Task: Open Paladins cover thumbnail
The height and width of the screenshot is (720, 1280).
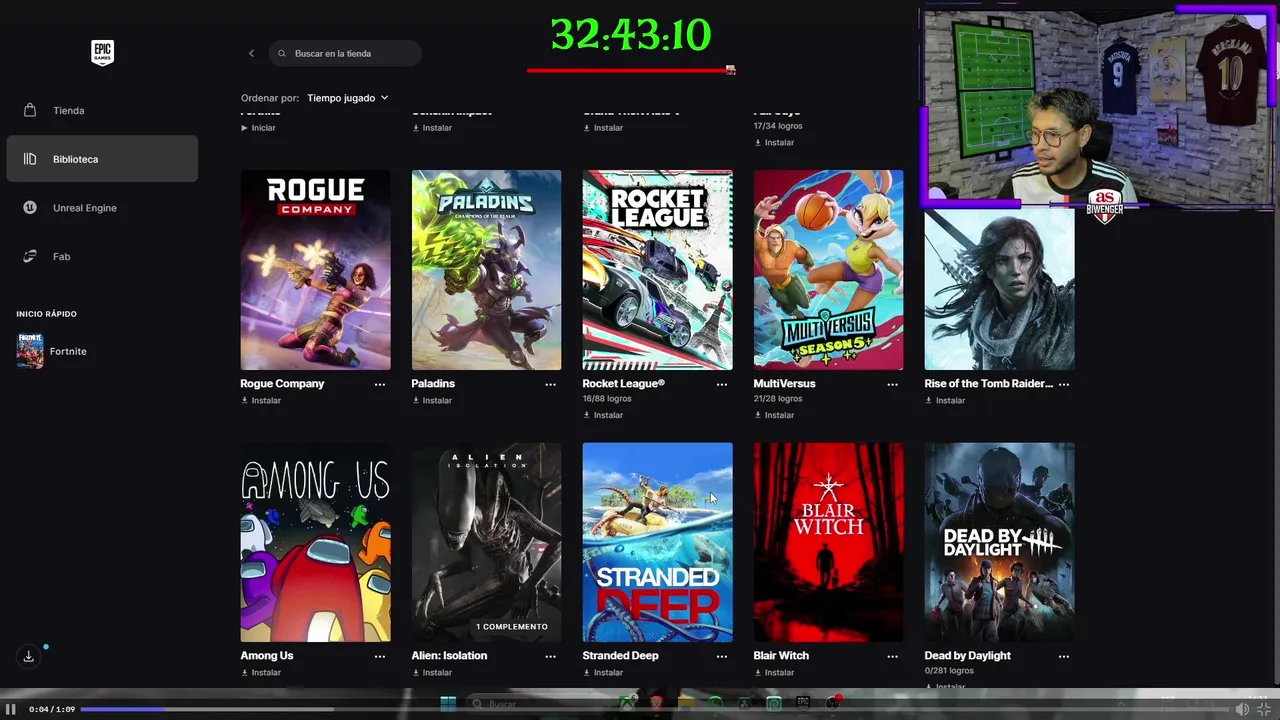Action: tap(486, 270)
